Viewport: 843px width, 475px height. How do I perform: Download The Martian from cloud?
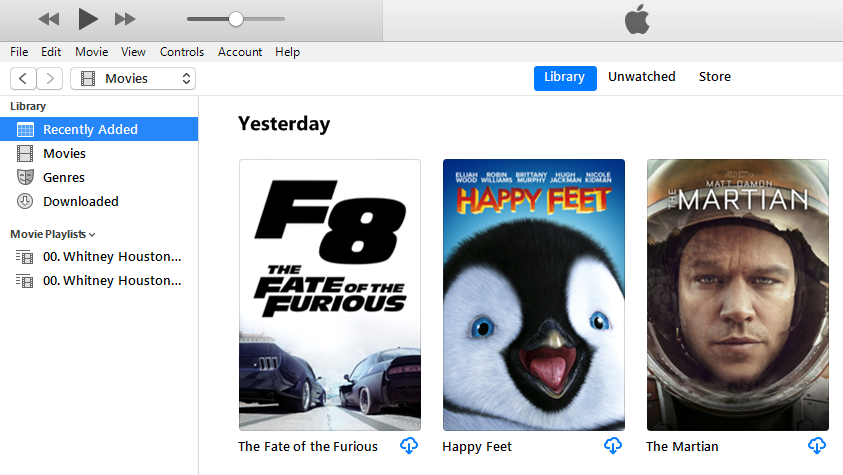(x=817, y=445)
